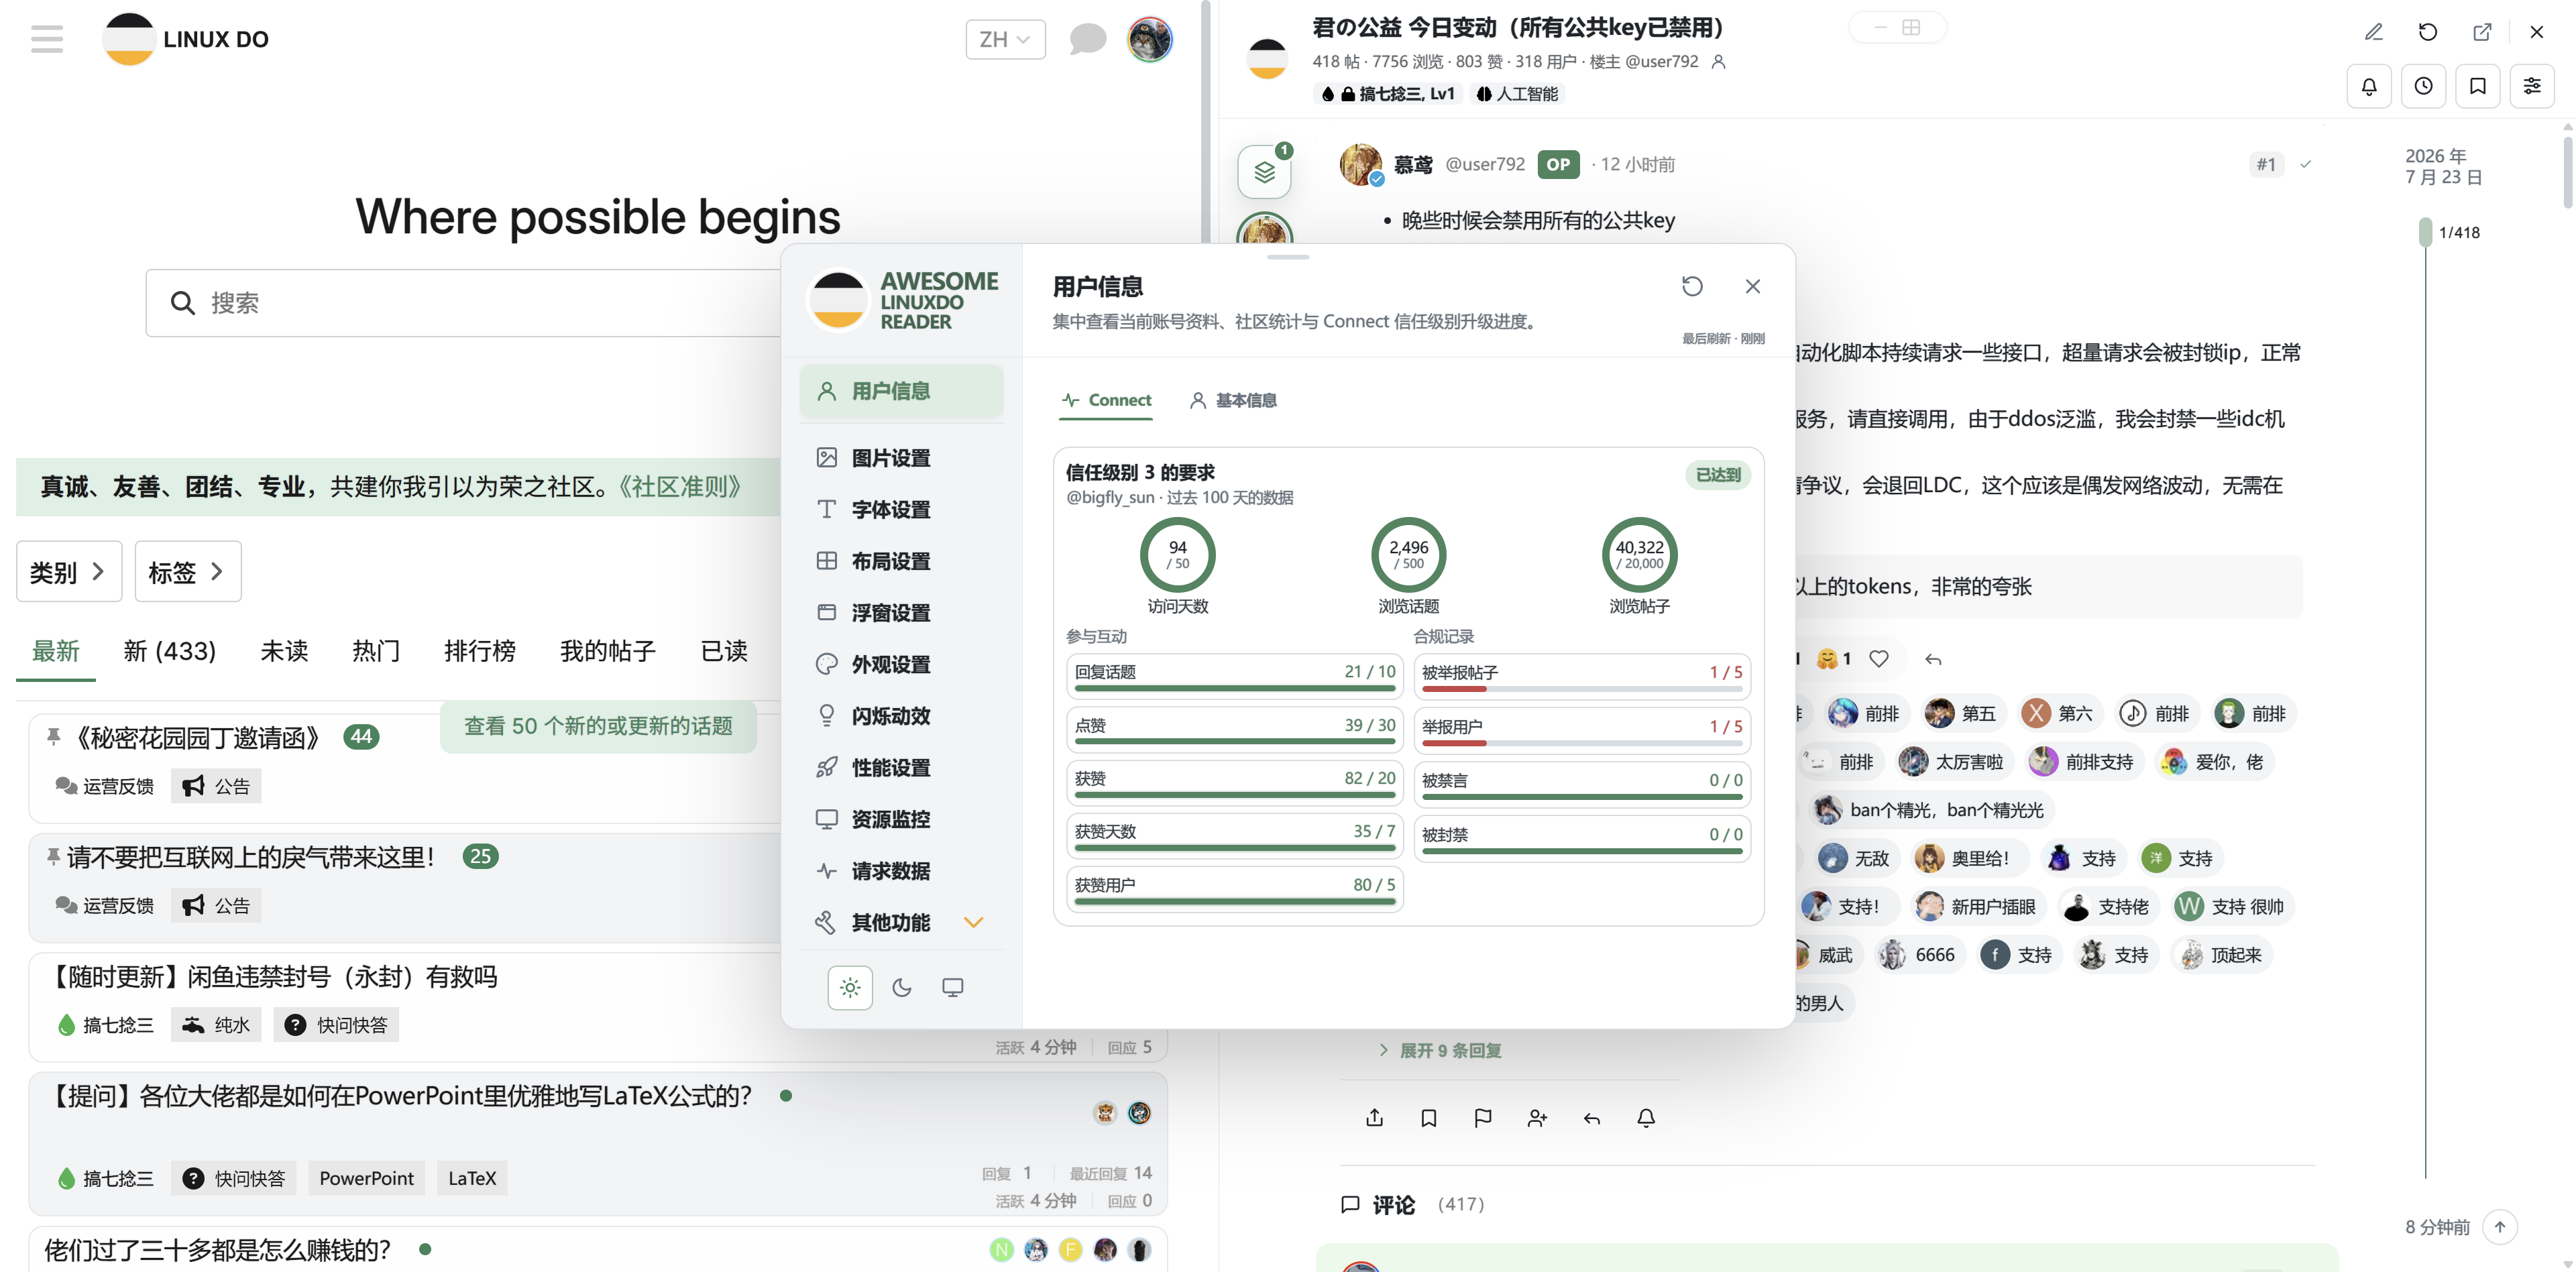Open 资源监控 in reader sidebar
Image resolution: width=2576 pixels, height=1272 pixels.
(901, 820)
